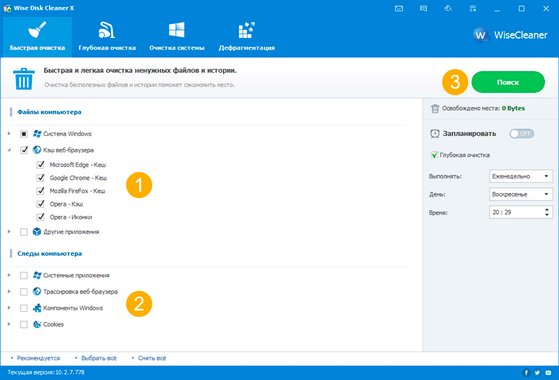The height and width of the screenshot is (380, 559).
Task: Open the Facebook icon in status bar
Action: [x=526, y=373]
